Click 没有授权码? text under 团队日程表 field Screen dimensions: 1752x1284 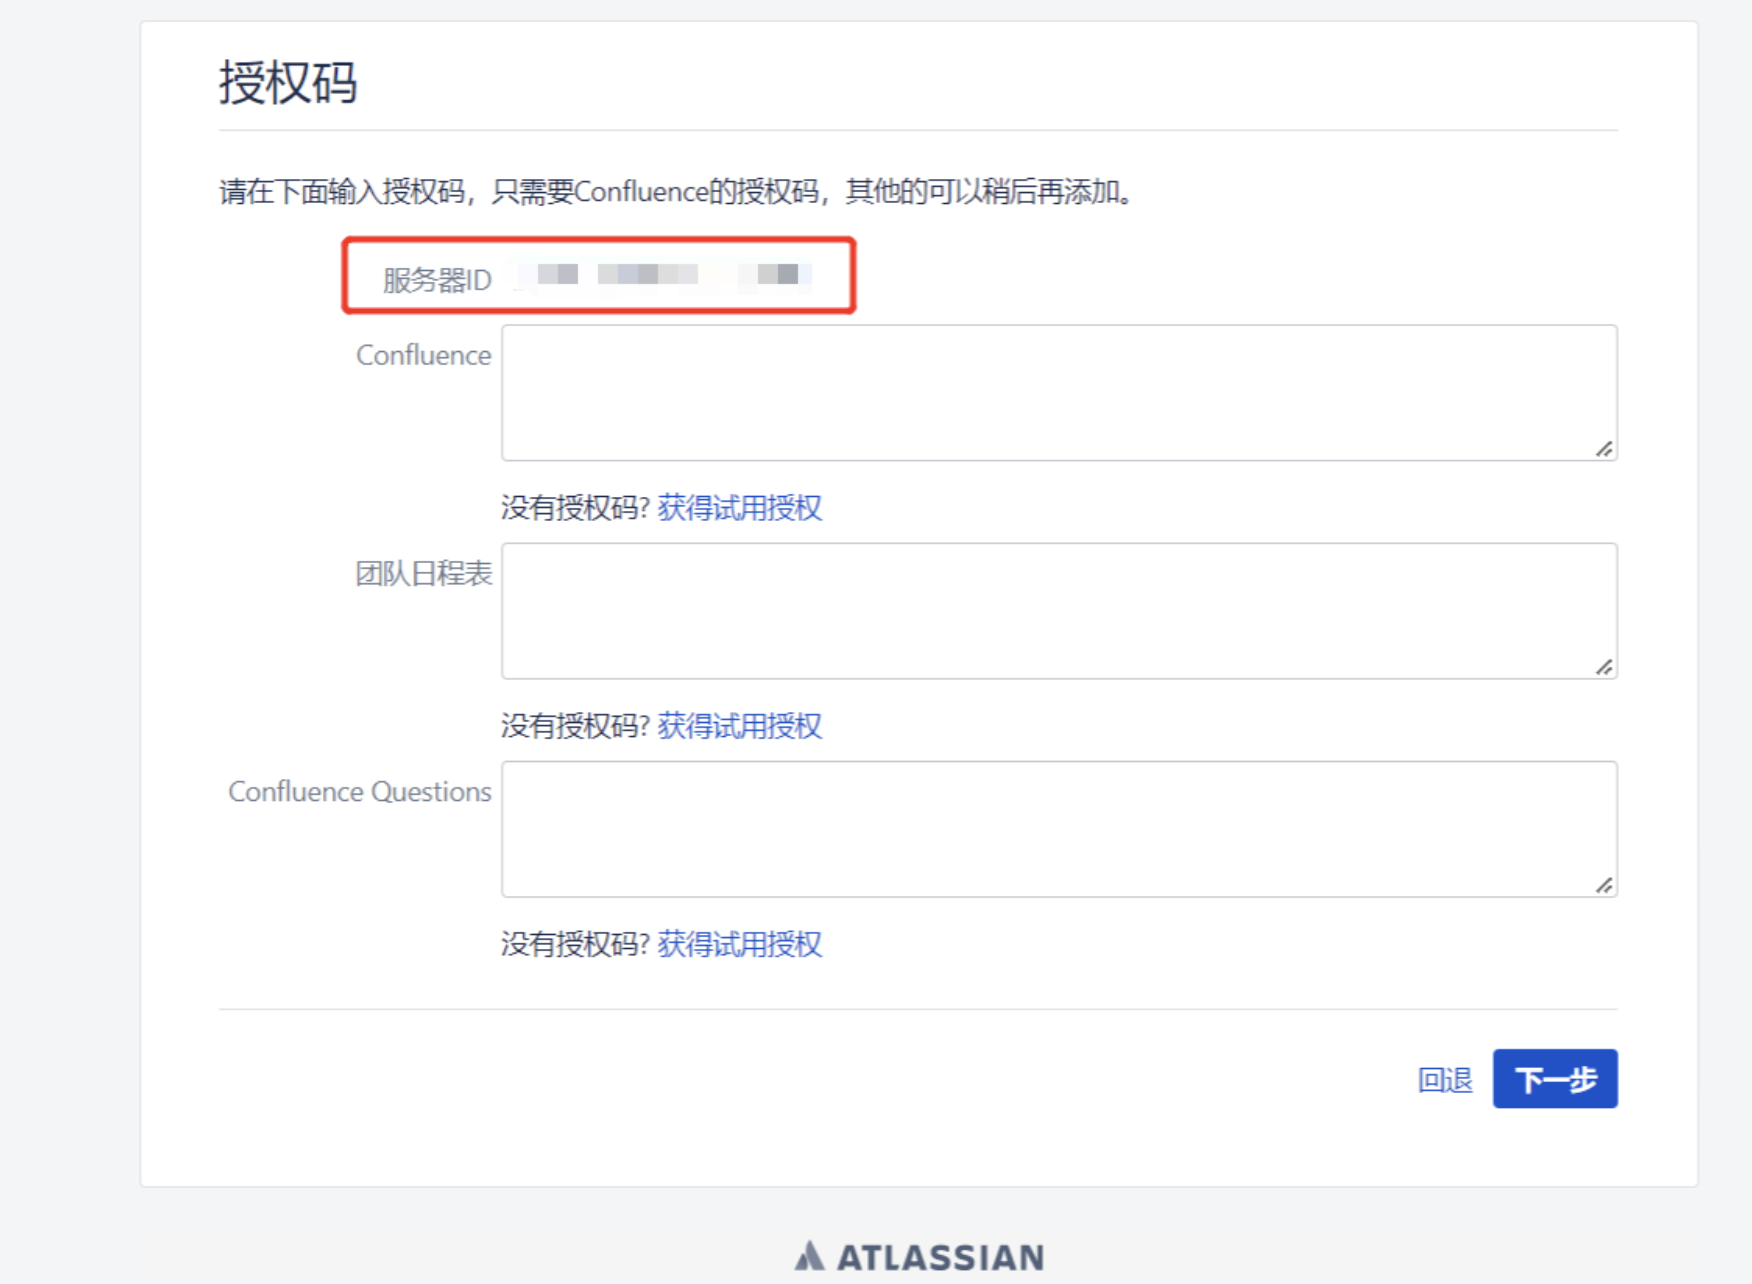(x=576, y=726)
